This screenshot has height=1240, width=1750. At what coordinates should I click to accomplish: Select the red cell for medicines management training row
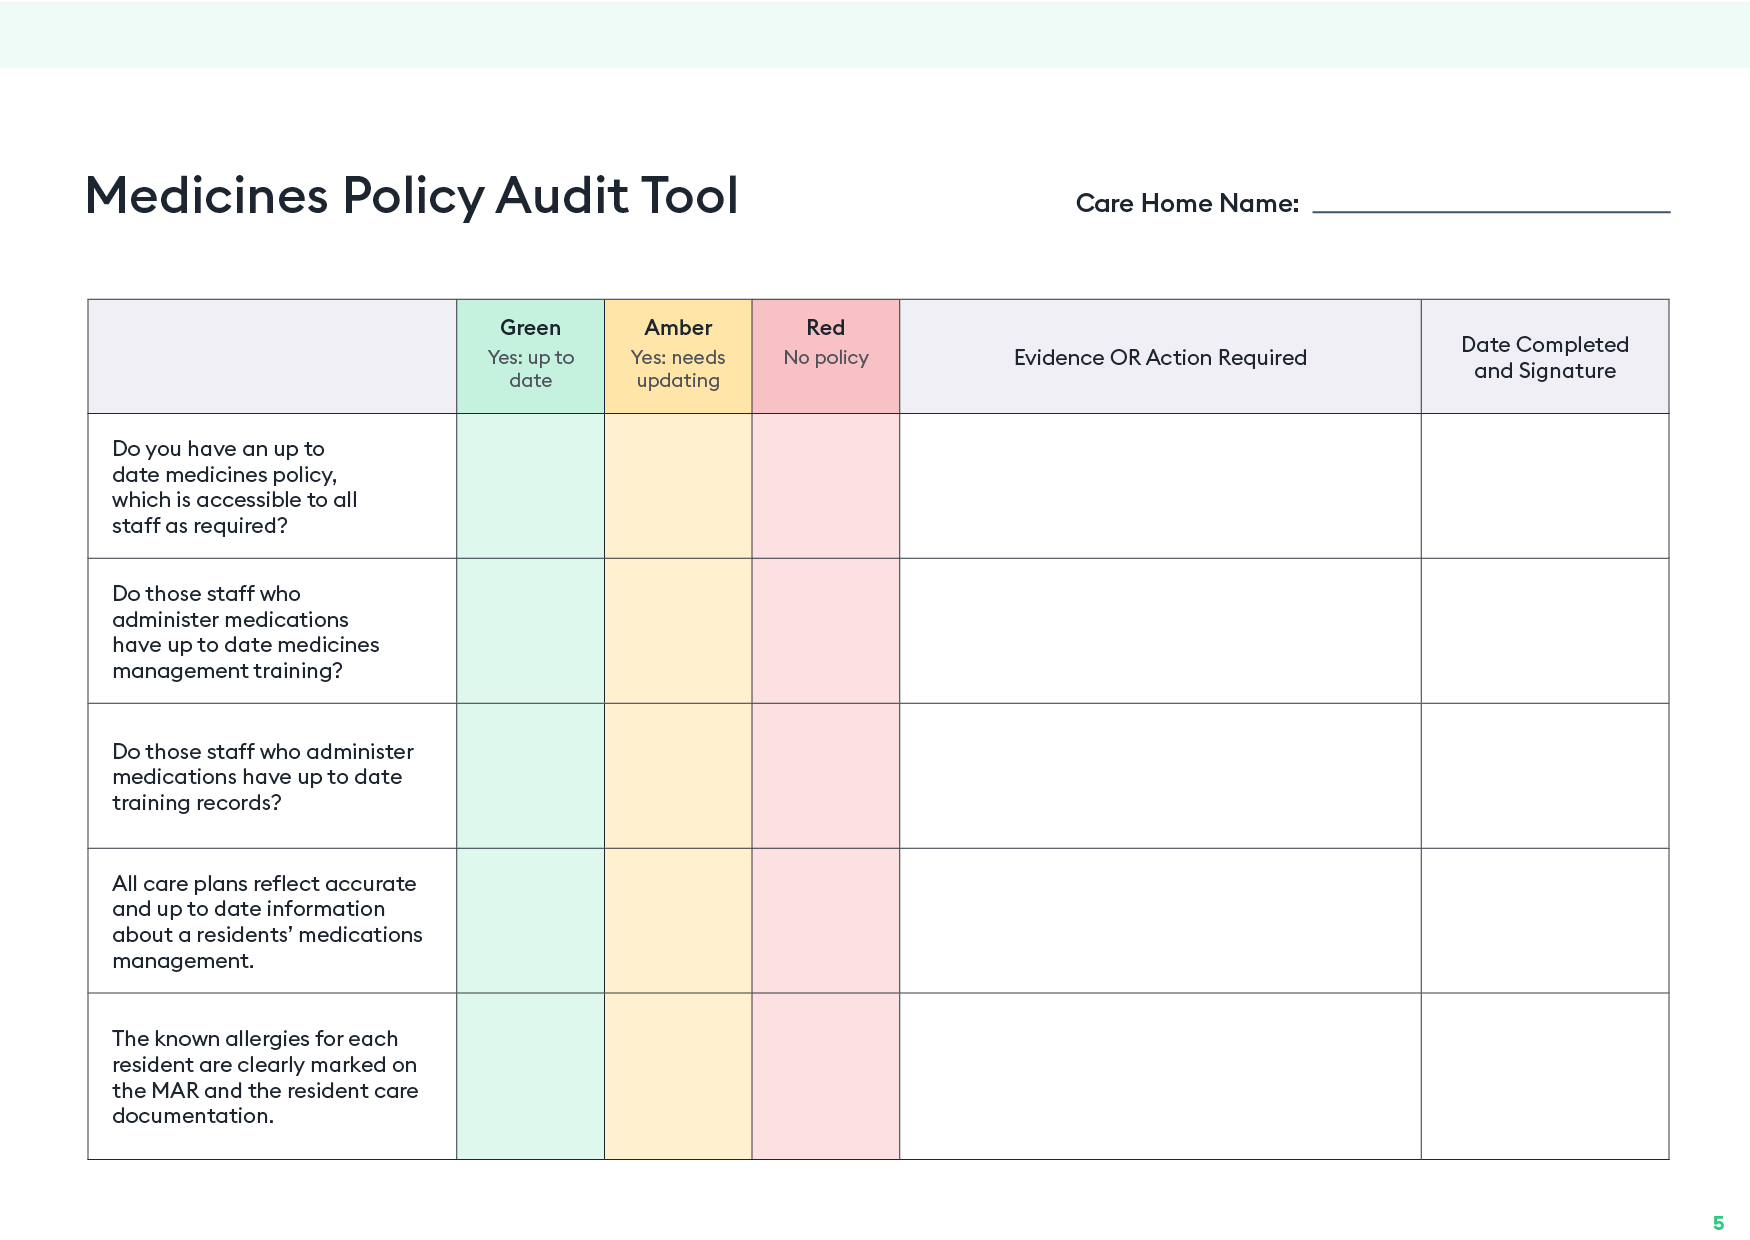825,631
